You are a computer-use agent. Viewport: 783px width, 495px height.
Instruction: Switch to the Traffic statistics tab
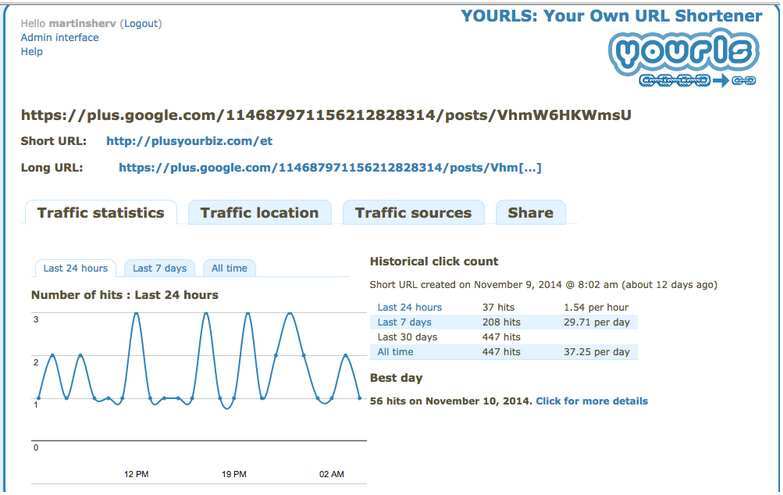101,213
